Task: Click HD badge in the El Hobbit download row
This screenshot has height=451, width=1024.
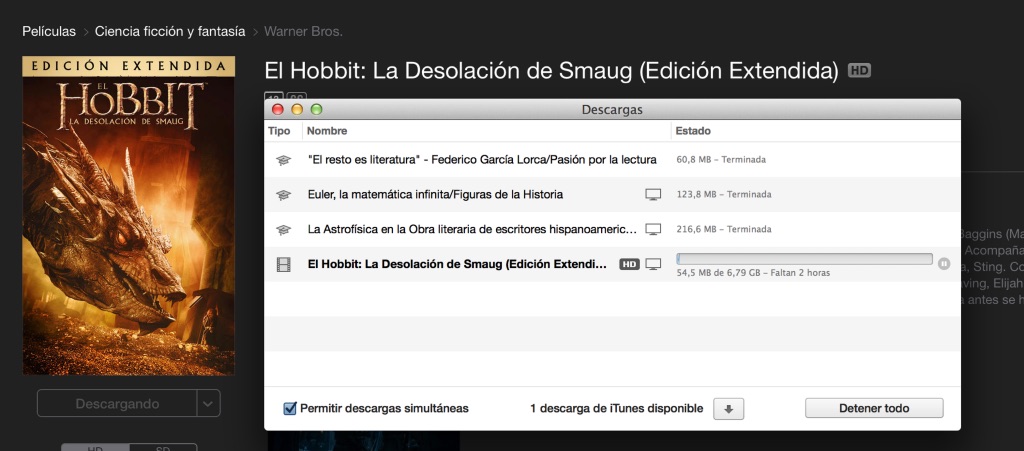Action: pyautogui.click(x=629, y=264)
